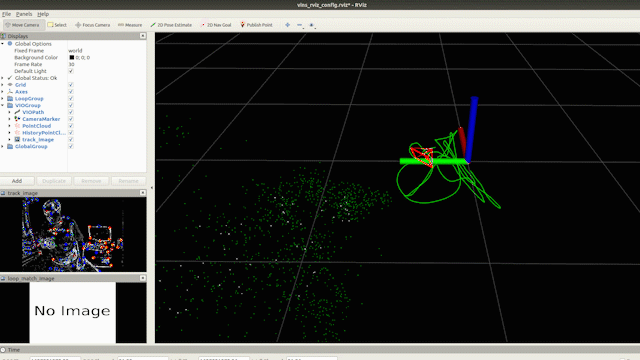Click the Background Color black swatch

point(71,58)
